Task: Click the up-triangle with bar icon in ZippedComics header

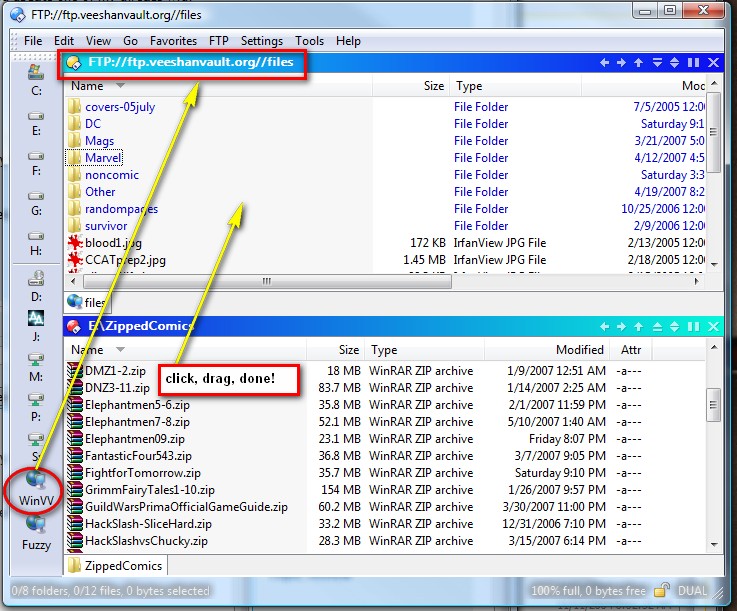Action: pos(657,327)
